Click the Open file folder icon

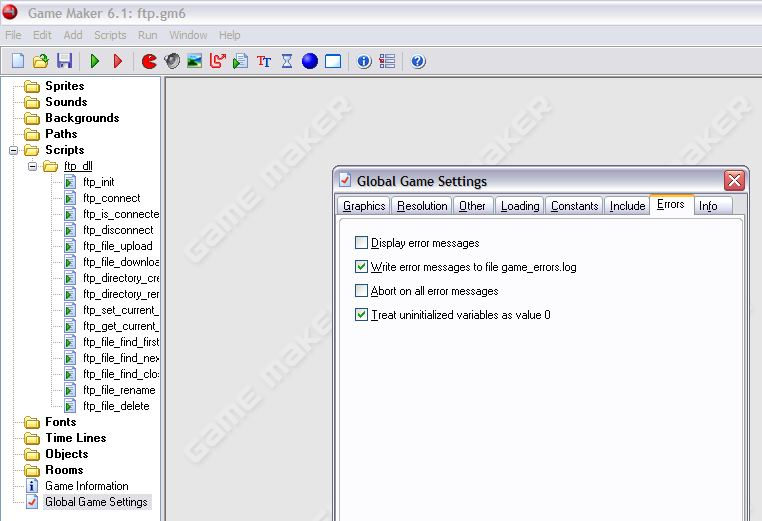coord(41,61)
